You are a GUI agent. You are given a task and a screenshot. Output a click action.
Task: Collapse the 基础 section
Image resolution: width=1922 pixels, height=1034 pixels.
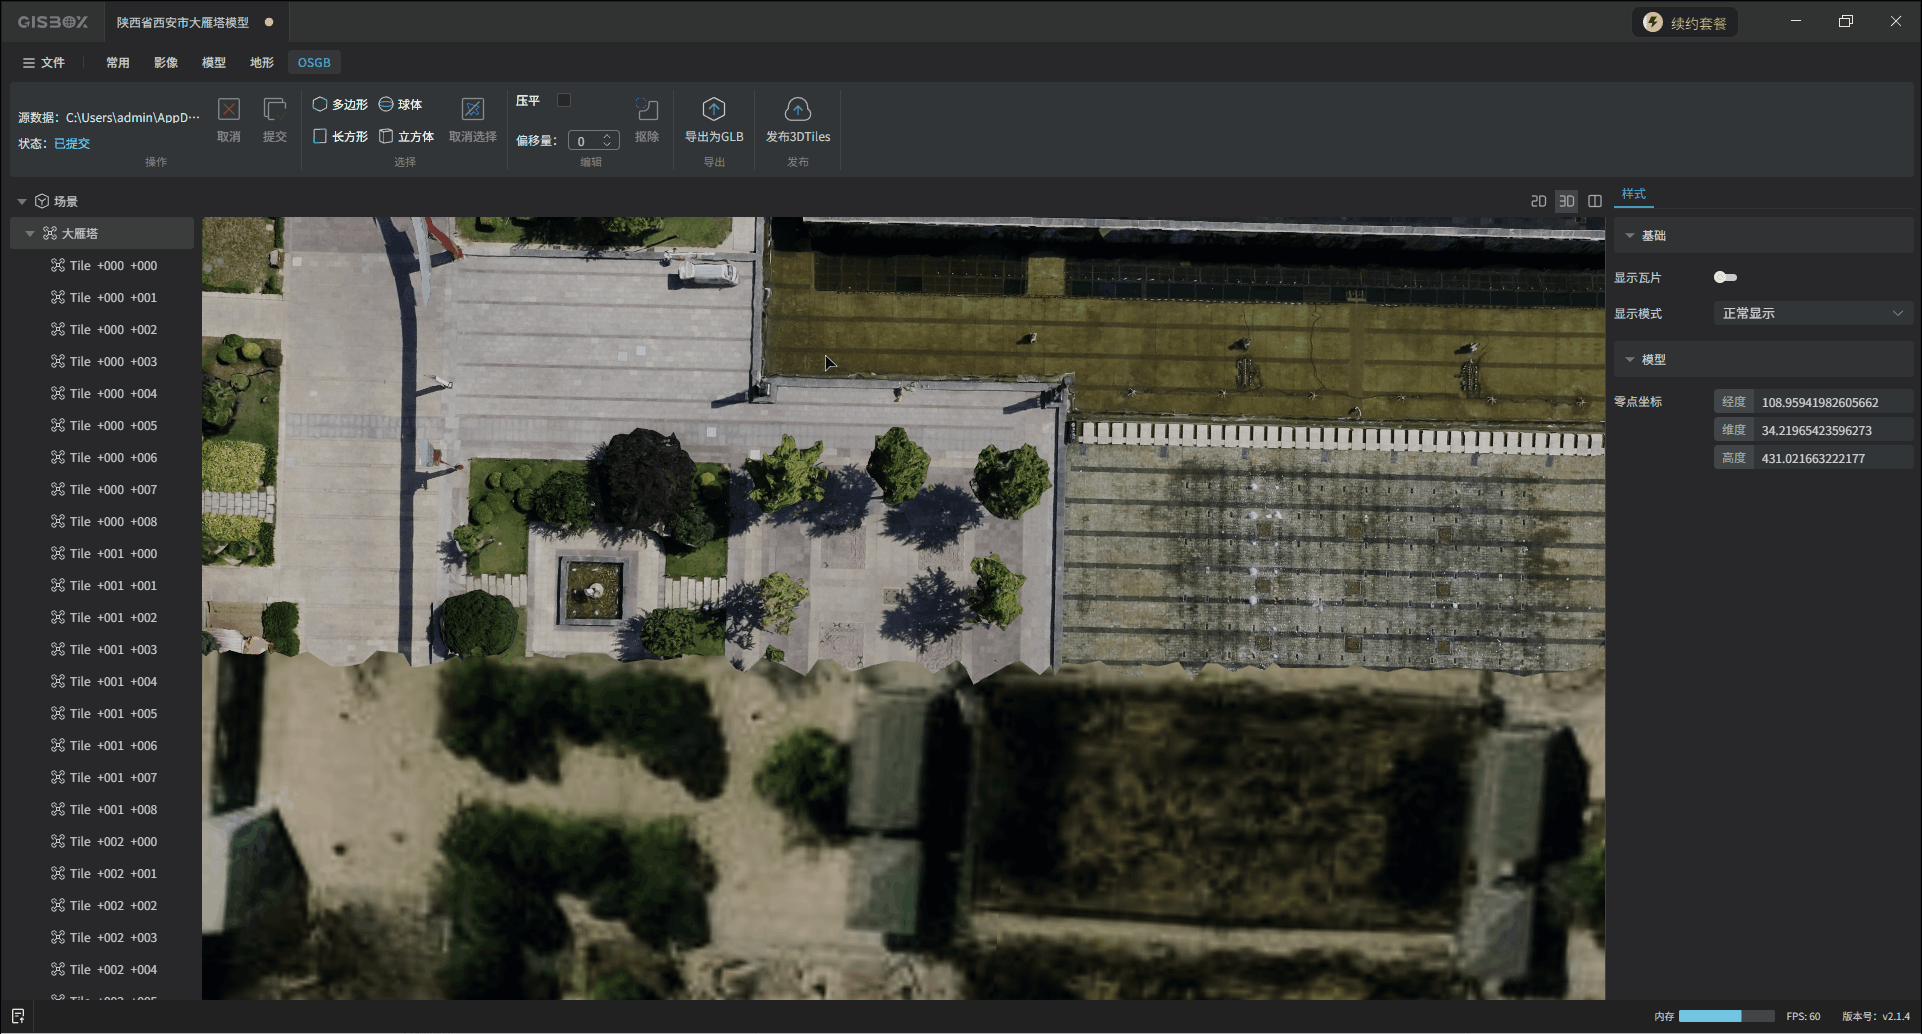pyautogui.click(x=1630, y=236)
